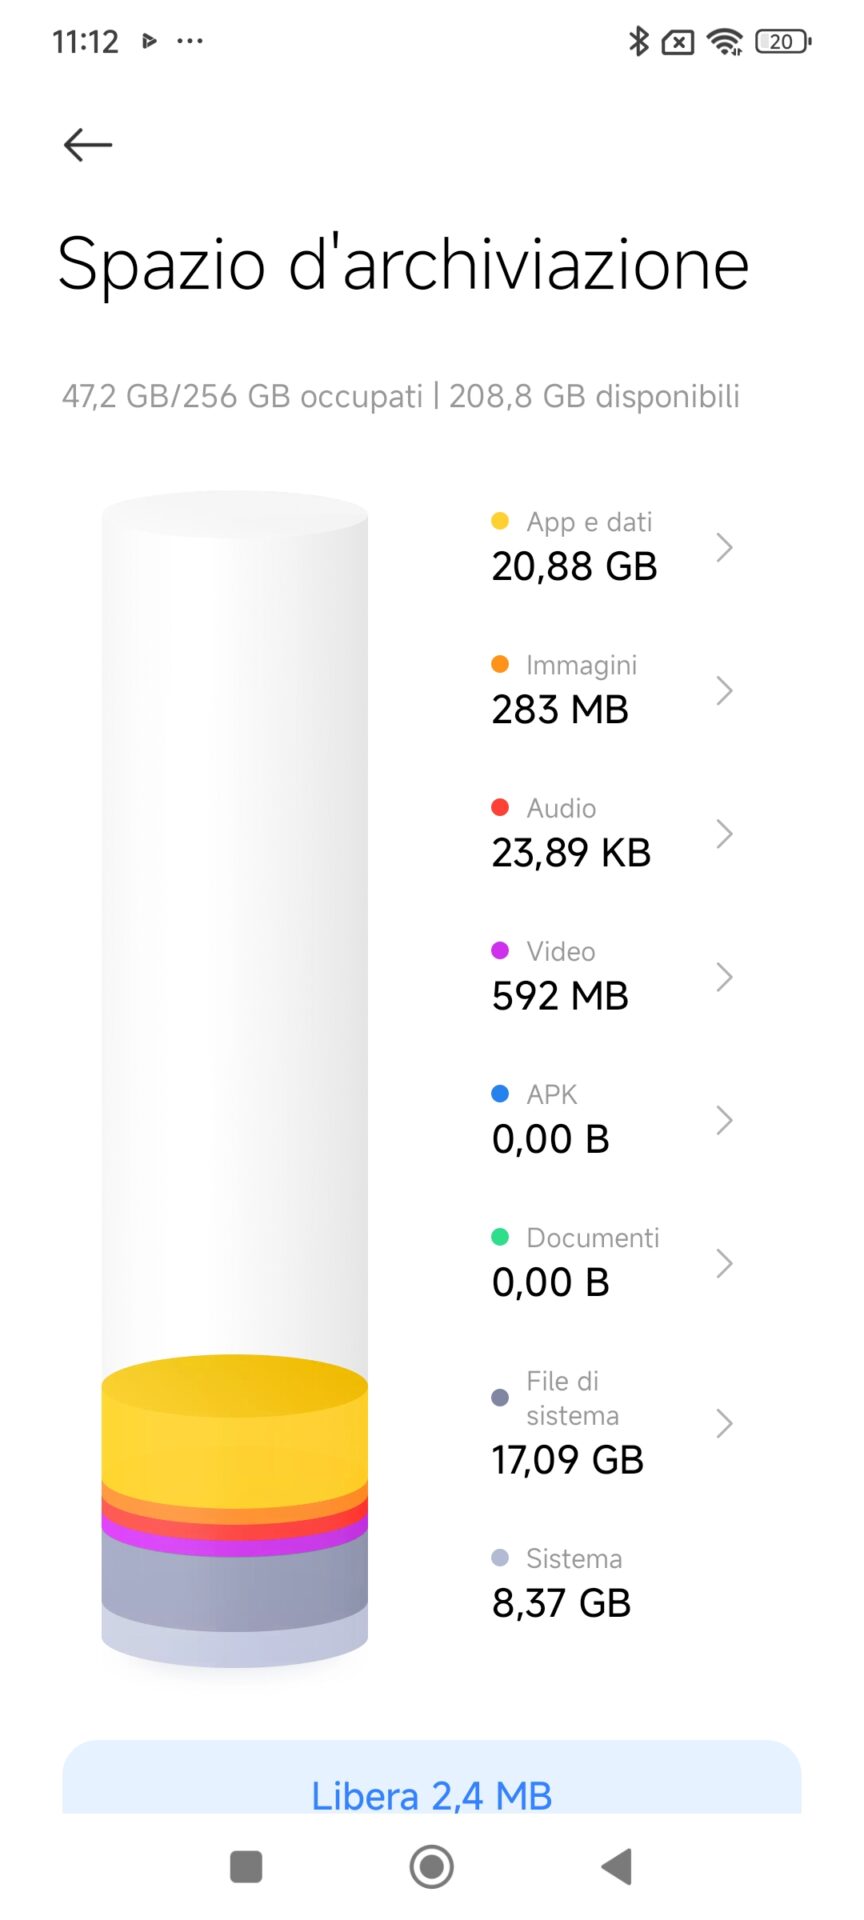Tap the Sistema 8,37 GB entry

(562, 1583)
